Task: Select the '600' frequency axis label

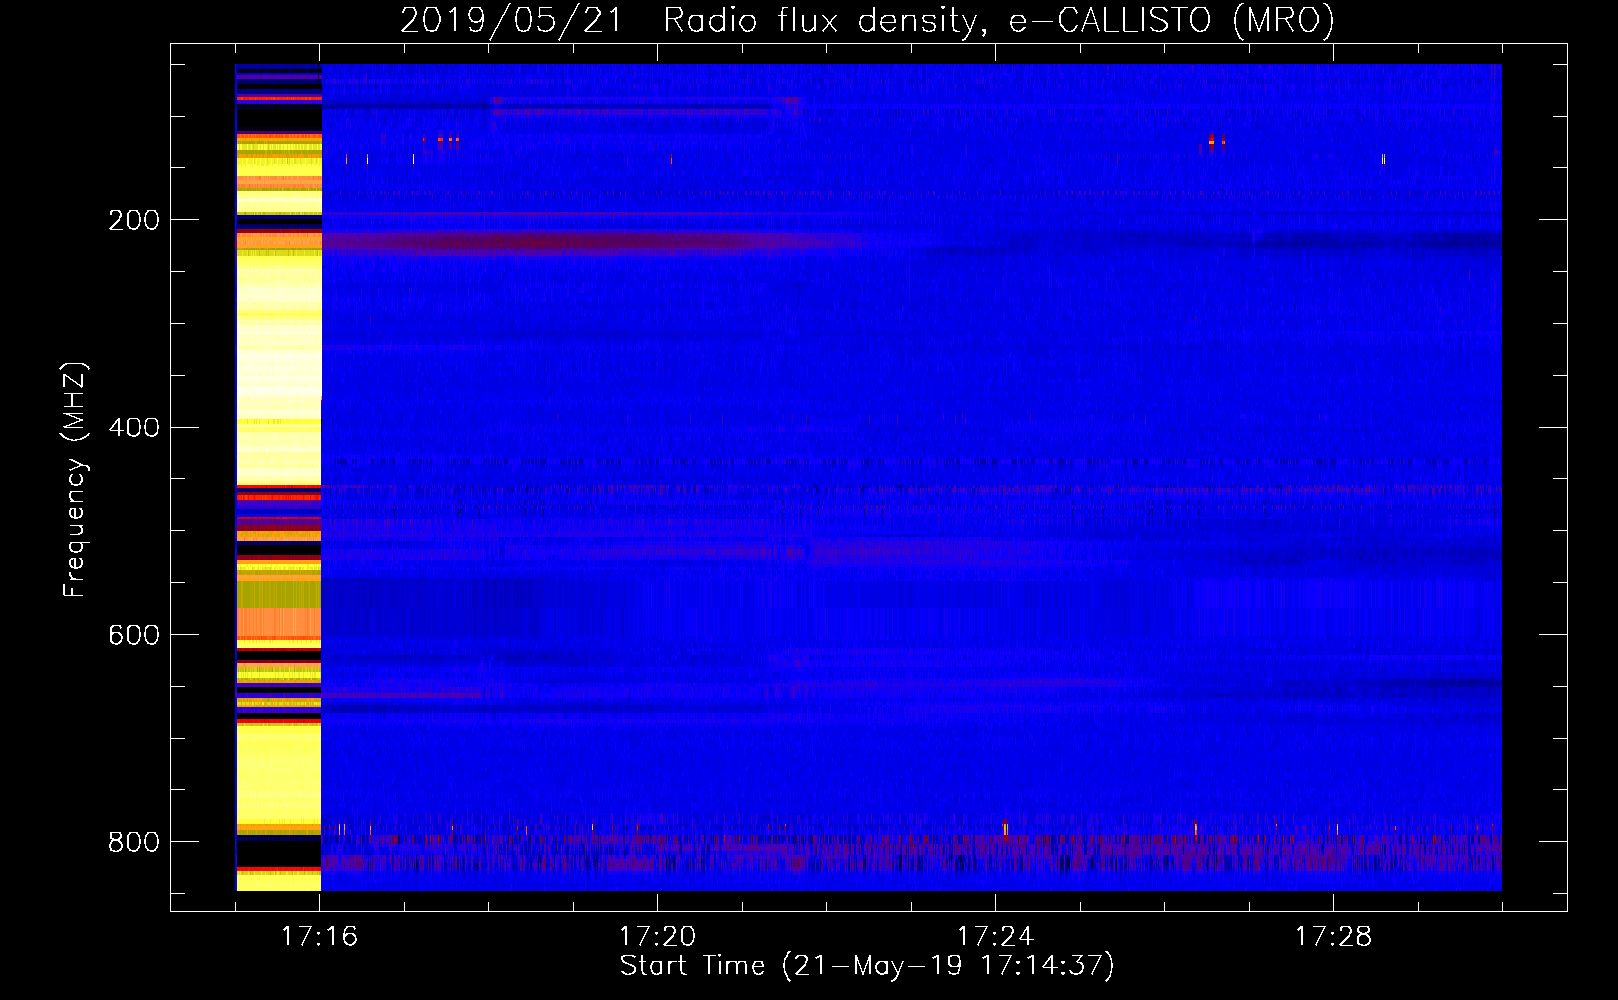Action: coord(134,636)
